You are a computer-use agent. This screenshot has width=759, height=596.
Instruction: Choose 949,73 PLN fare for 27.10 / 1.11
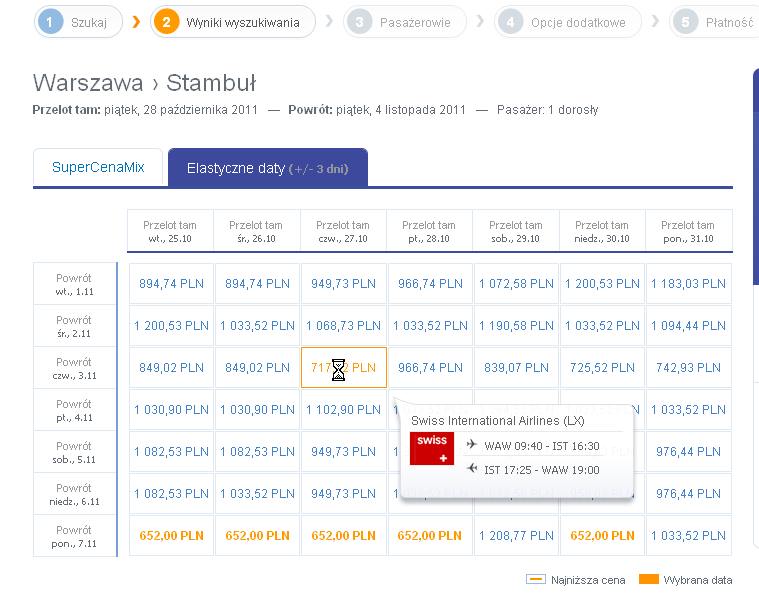pos(344,284)
